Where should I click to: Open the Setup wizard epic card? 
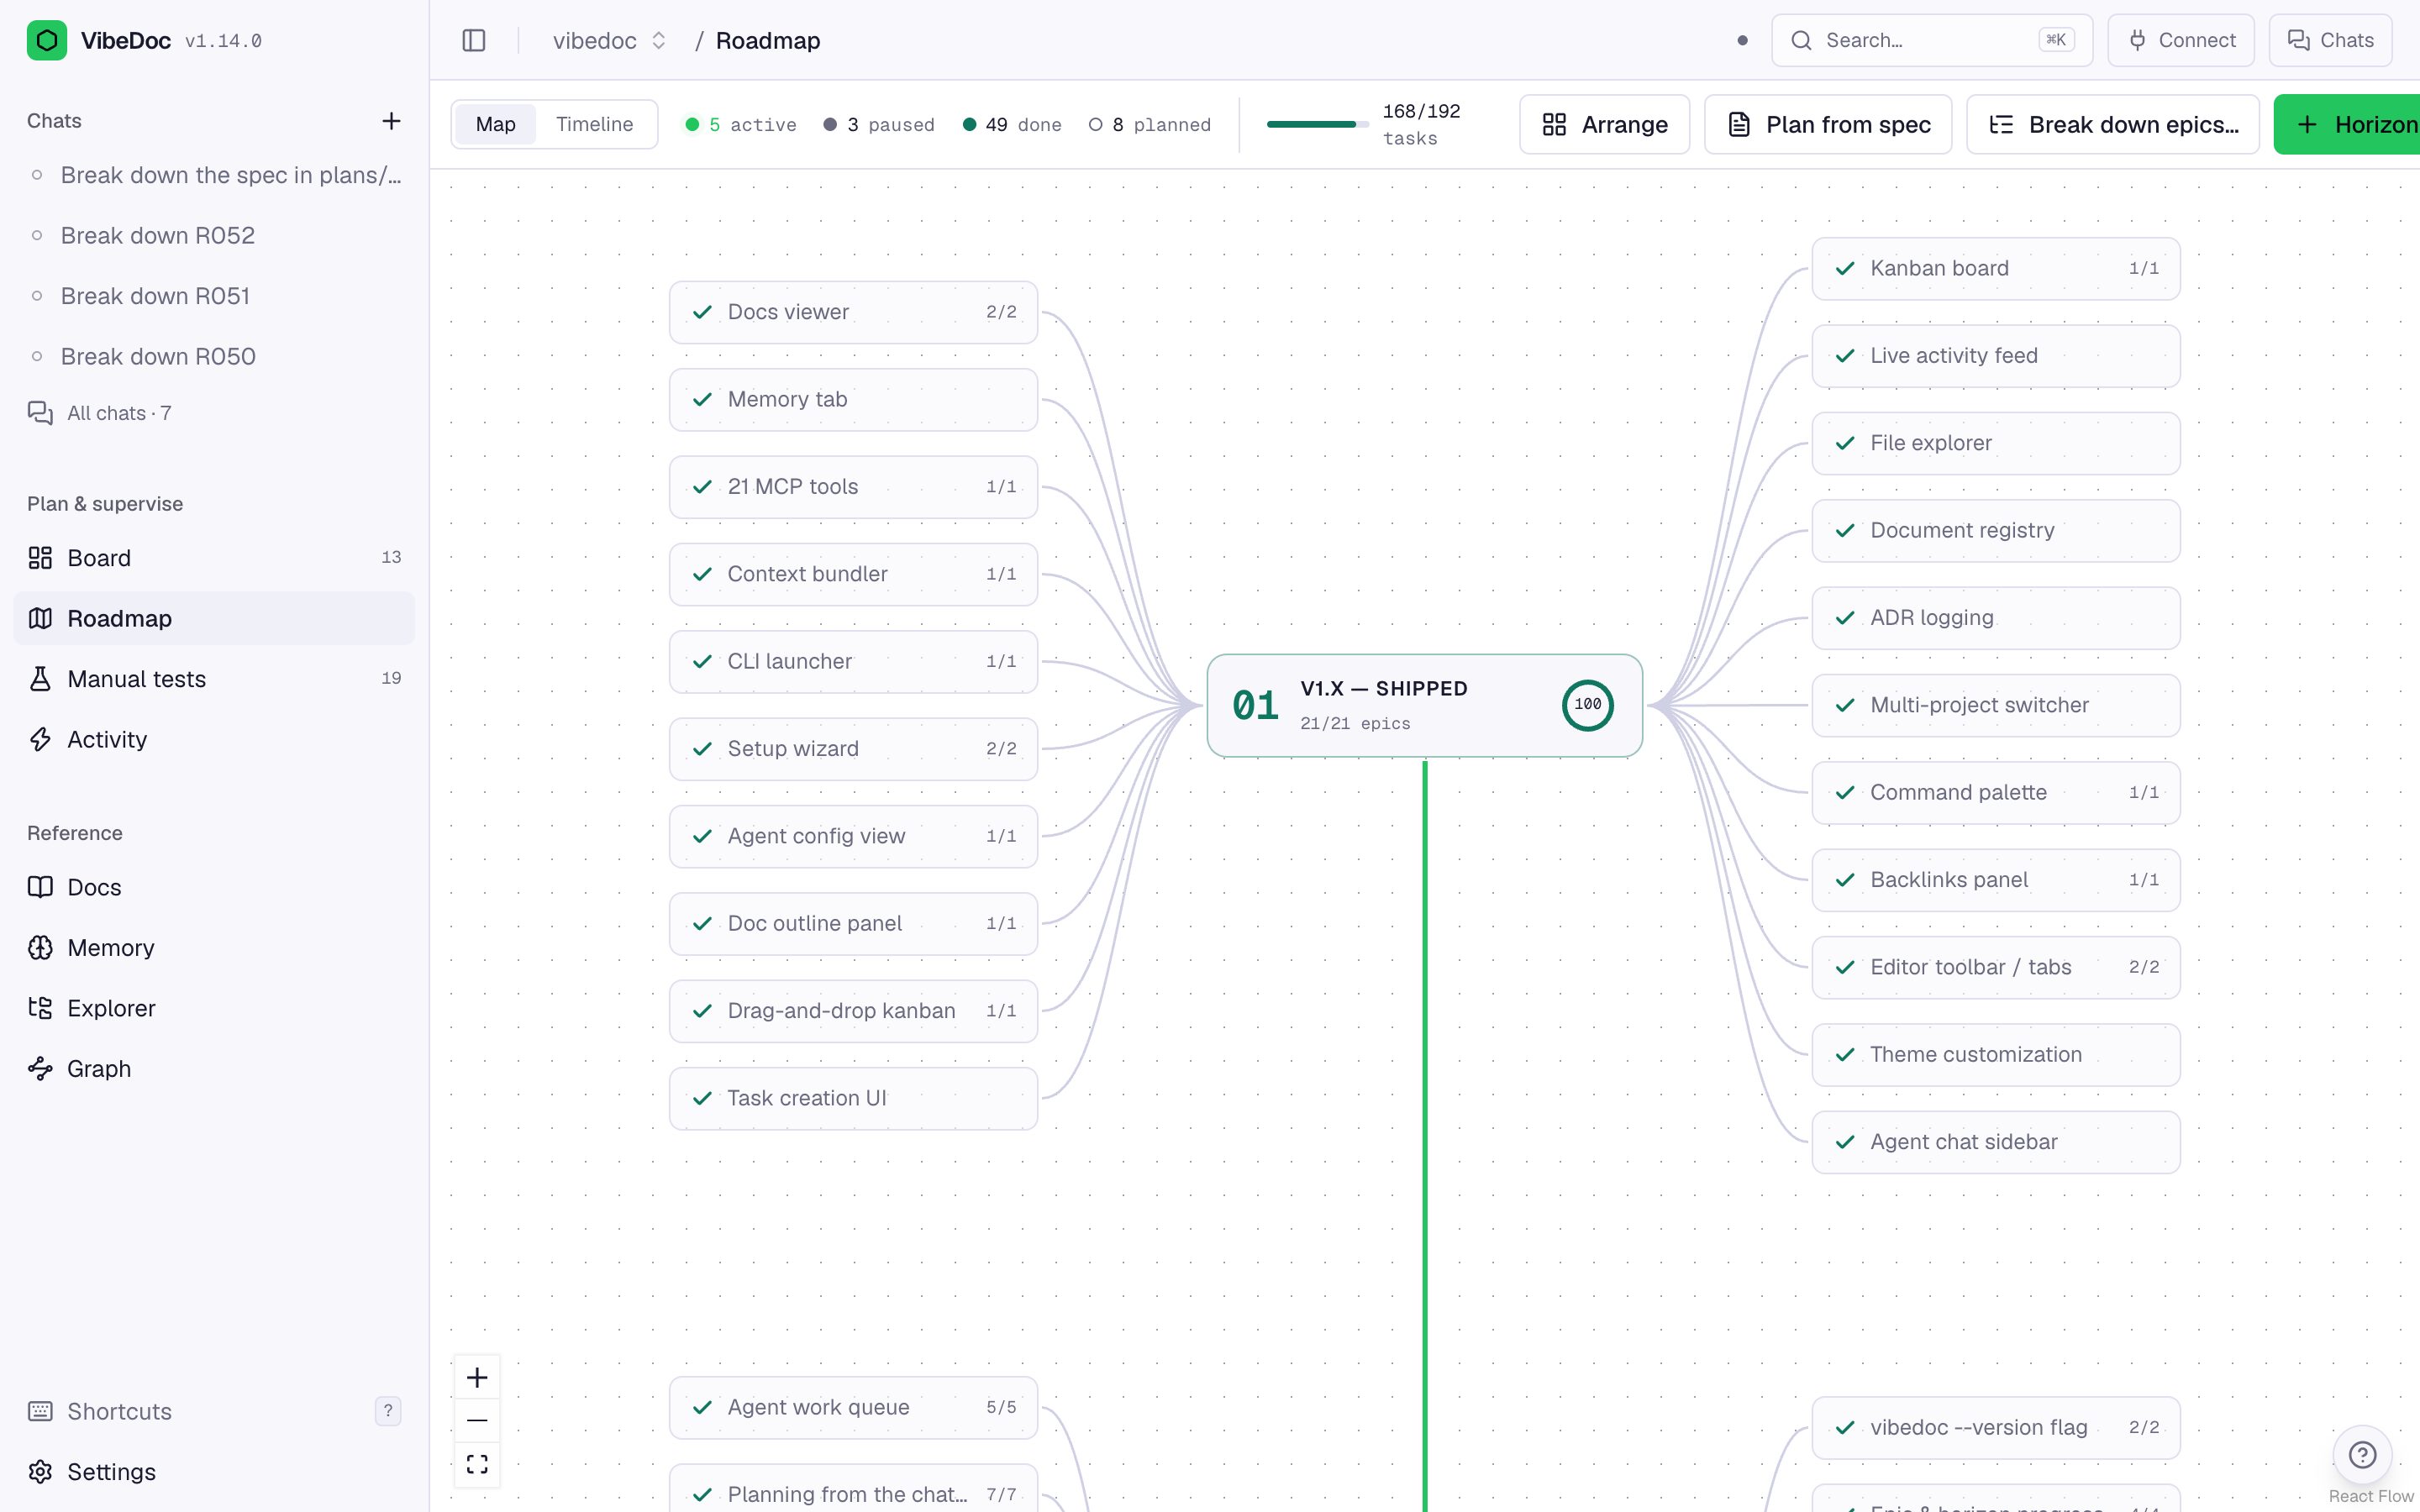coord(853,749)
